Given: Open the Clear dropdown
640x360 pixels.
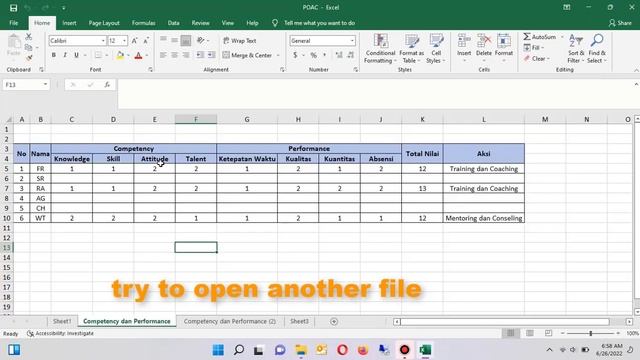Looking at the screenshot, I should 537,59.
